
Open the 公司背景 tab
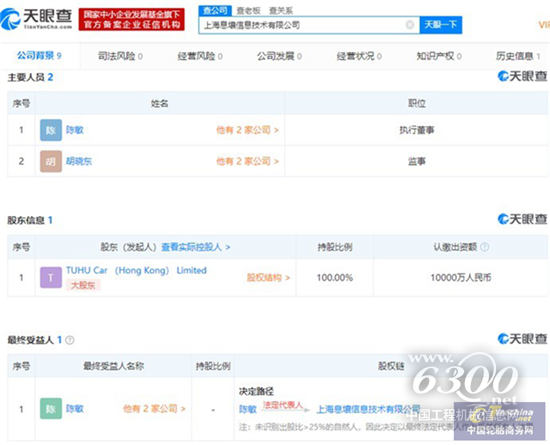(x=39, y=55)
